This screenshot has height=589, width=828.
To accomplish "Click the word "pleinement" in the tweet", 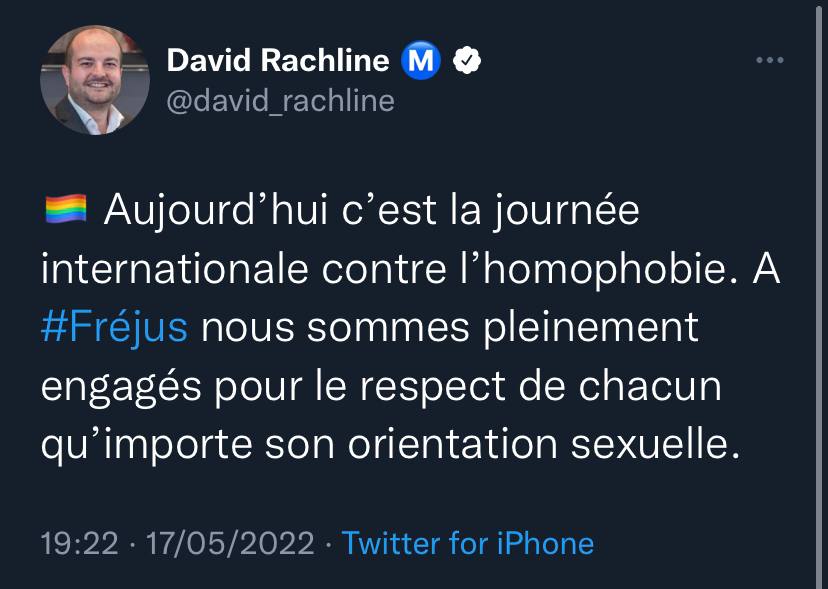I will [x=590, y=328].
